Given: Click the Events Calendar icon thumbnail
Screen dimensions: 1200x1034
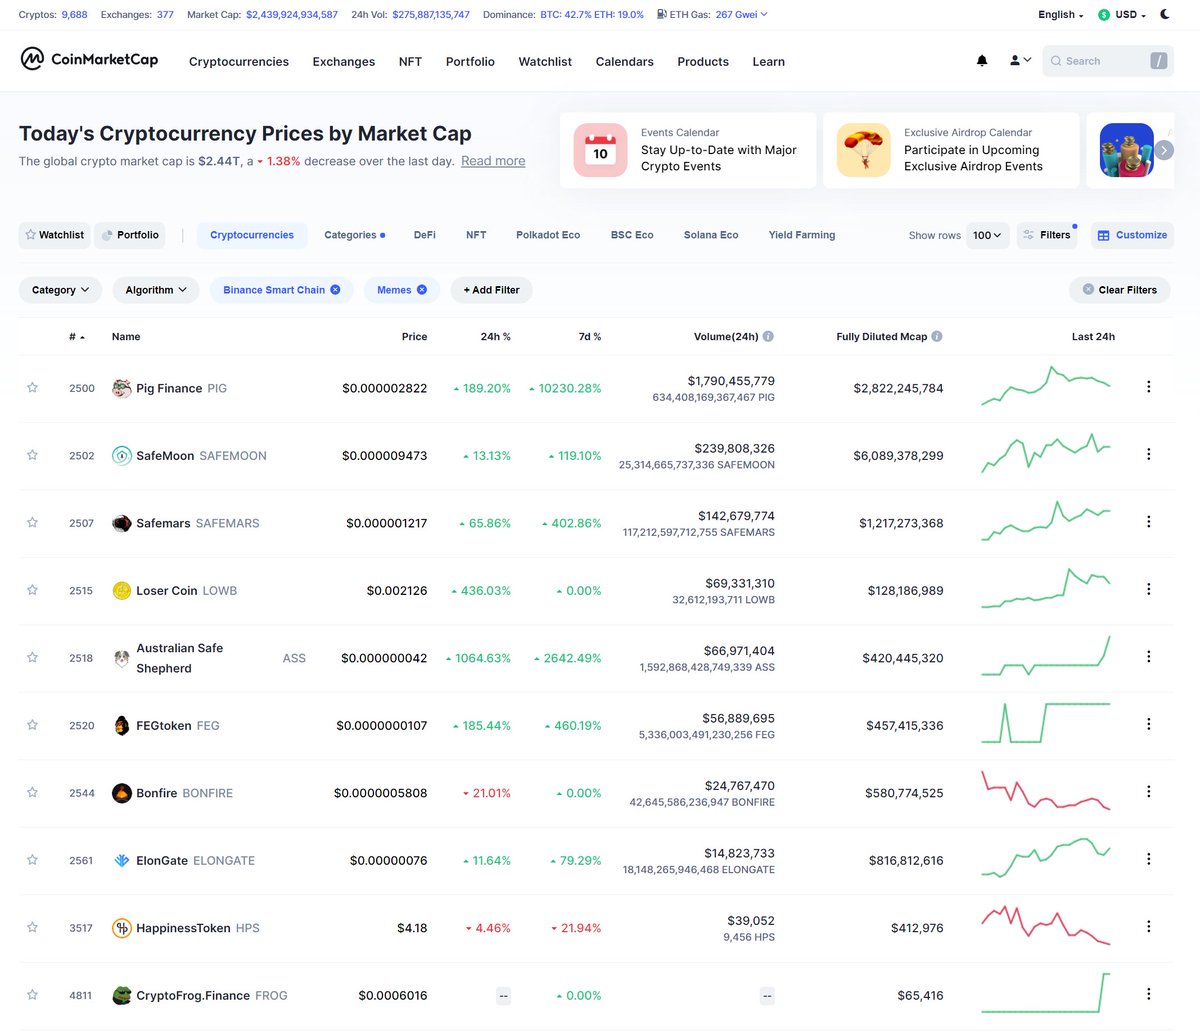Looking at the screenshot, I should [600, 150].
